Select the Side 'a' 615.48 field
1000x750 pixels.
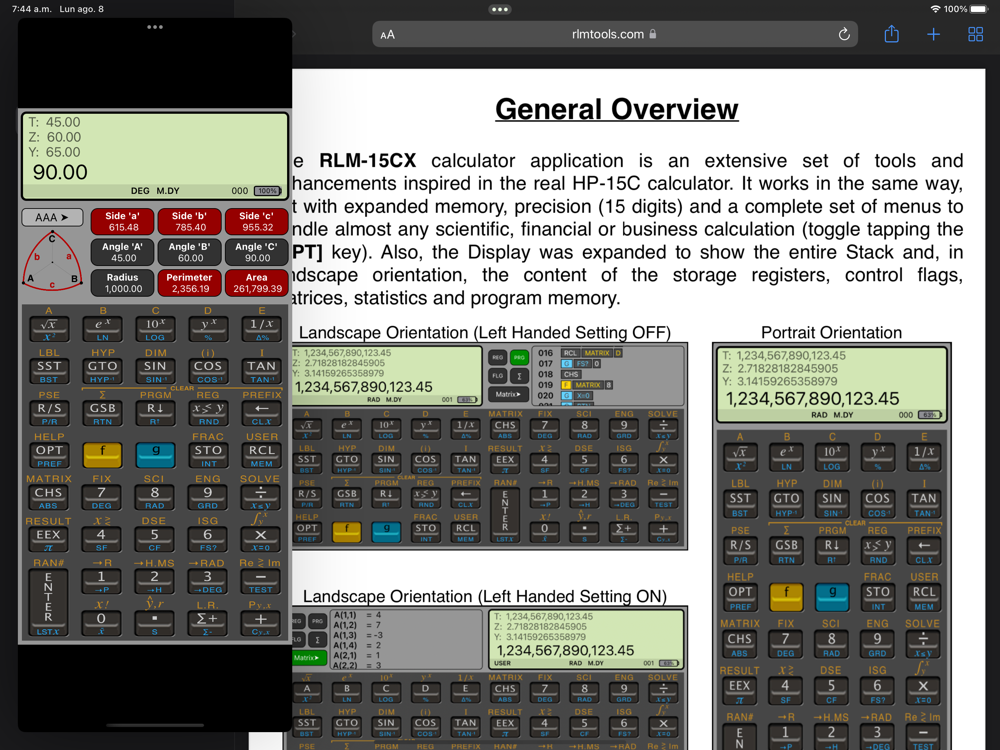(123, 221)
